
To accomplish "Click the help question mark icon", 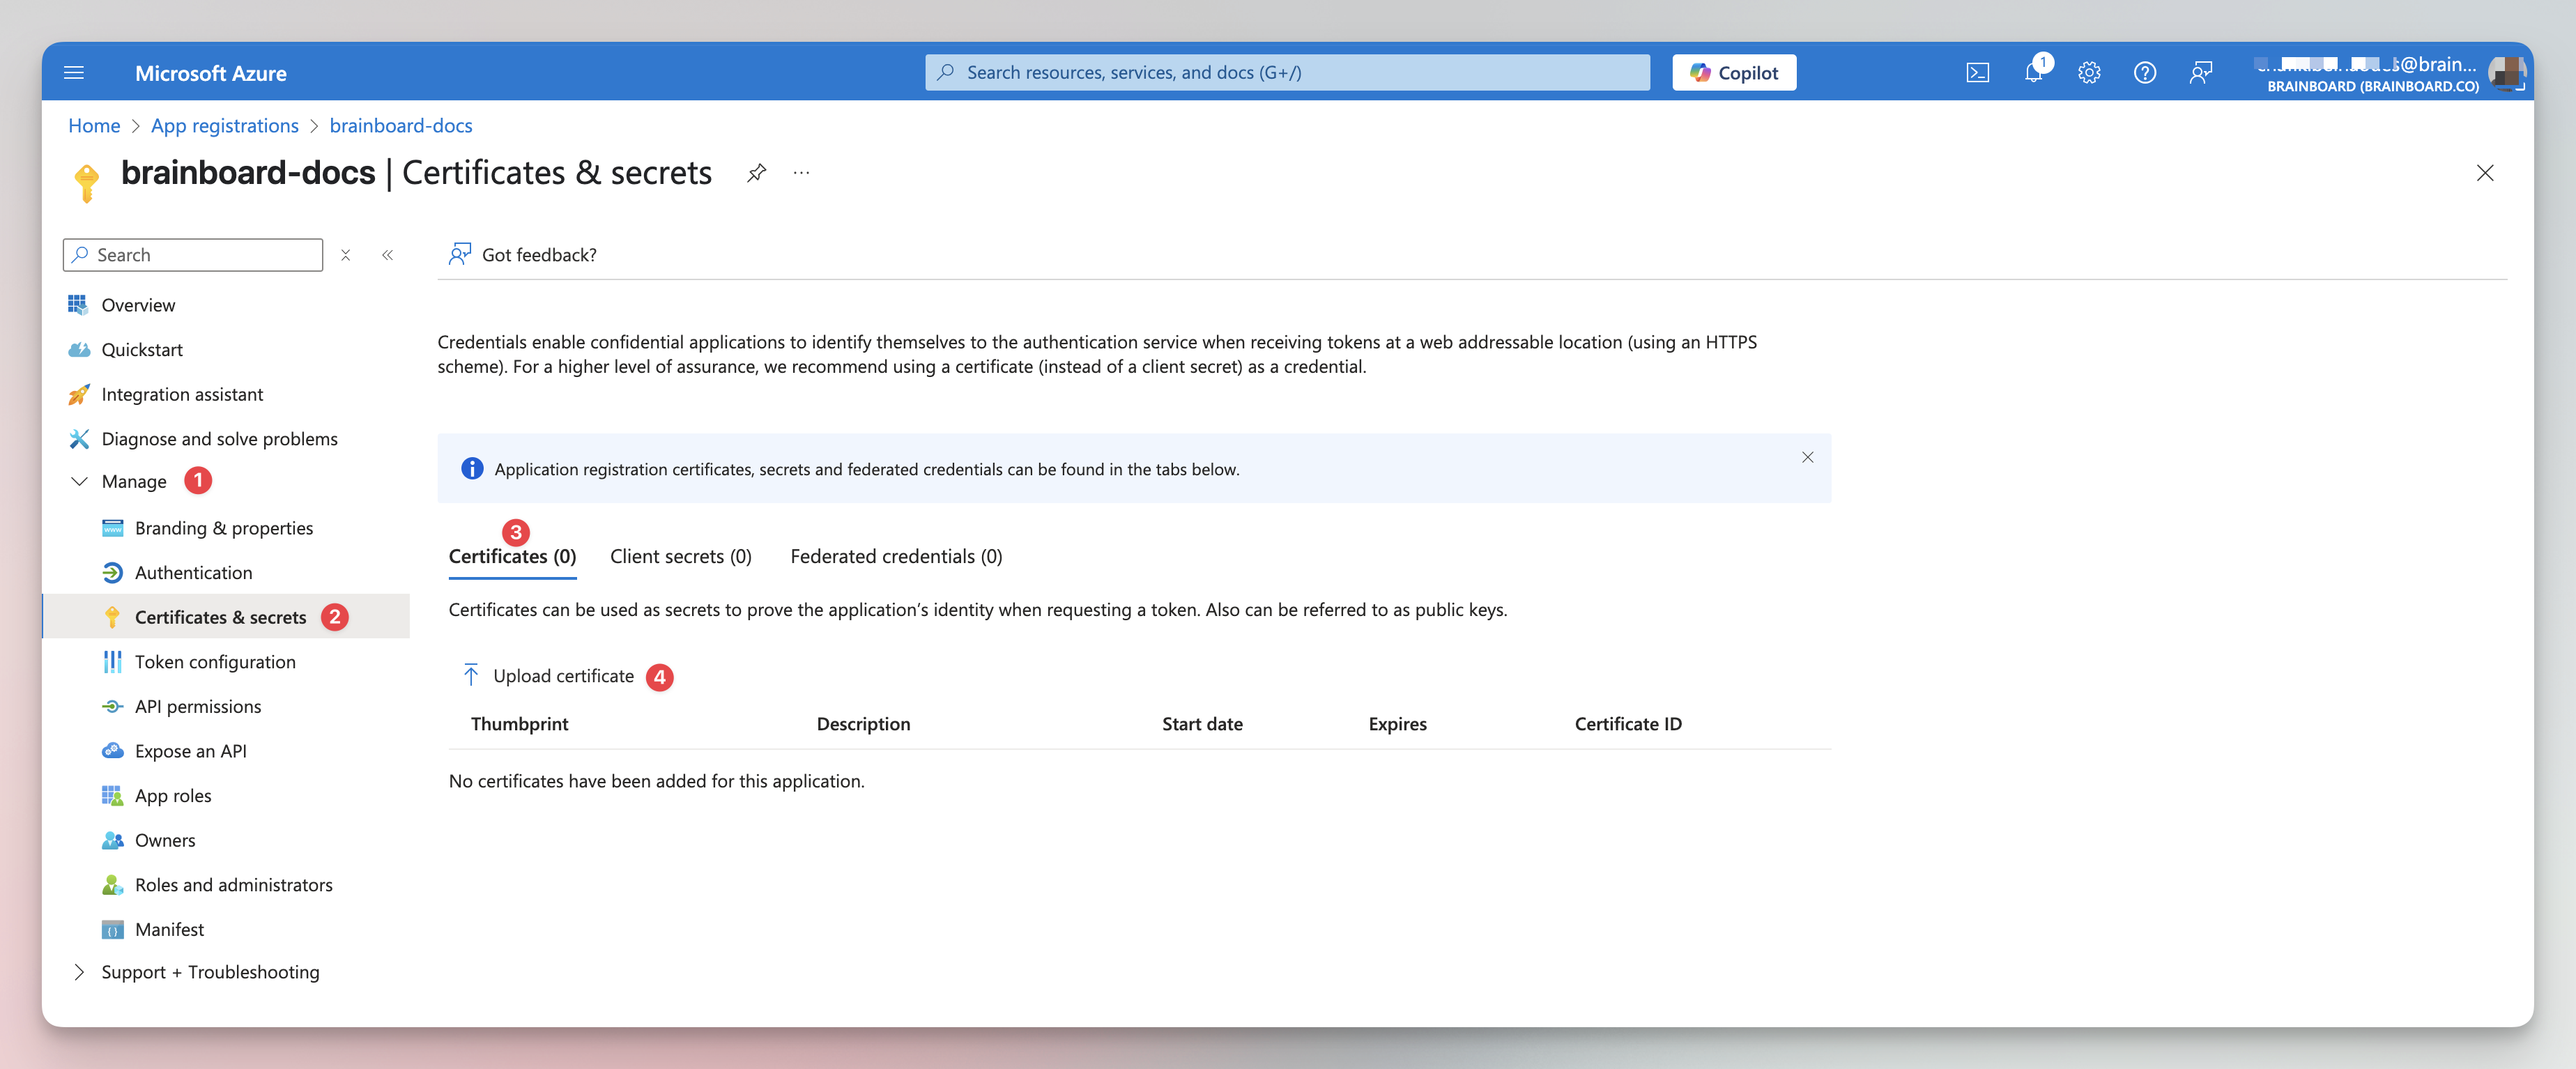I will pos(2144,72).
